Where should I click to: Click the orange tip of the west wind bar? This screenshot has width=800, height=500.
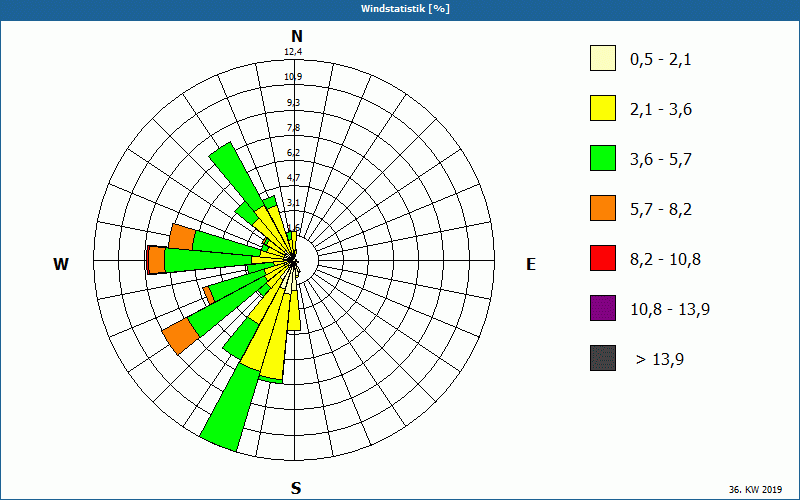(x=156, y=260)
